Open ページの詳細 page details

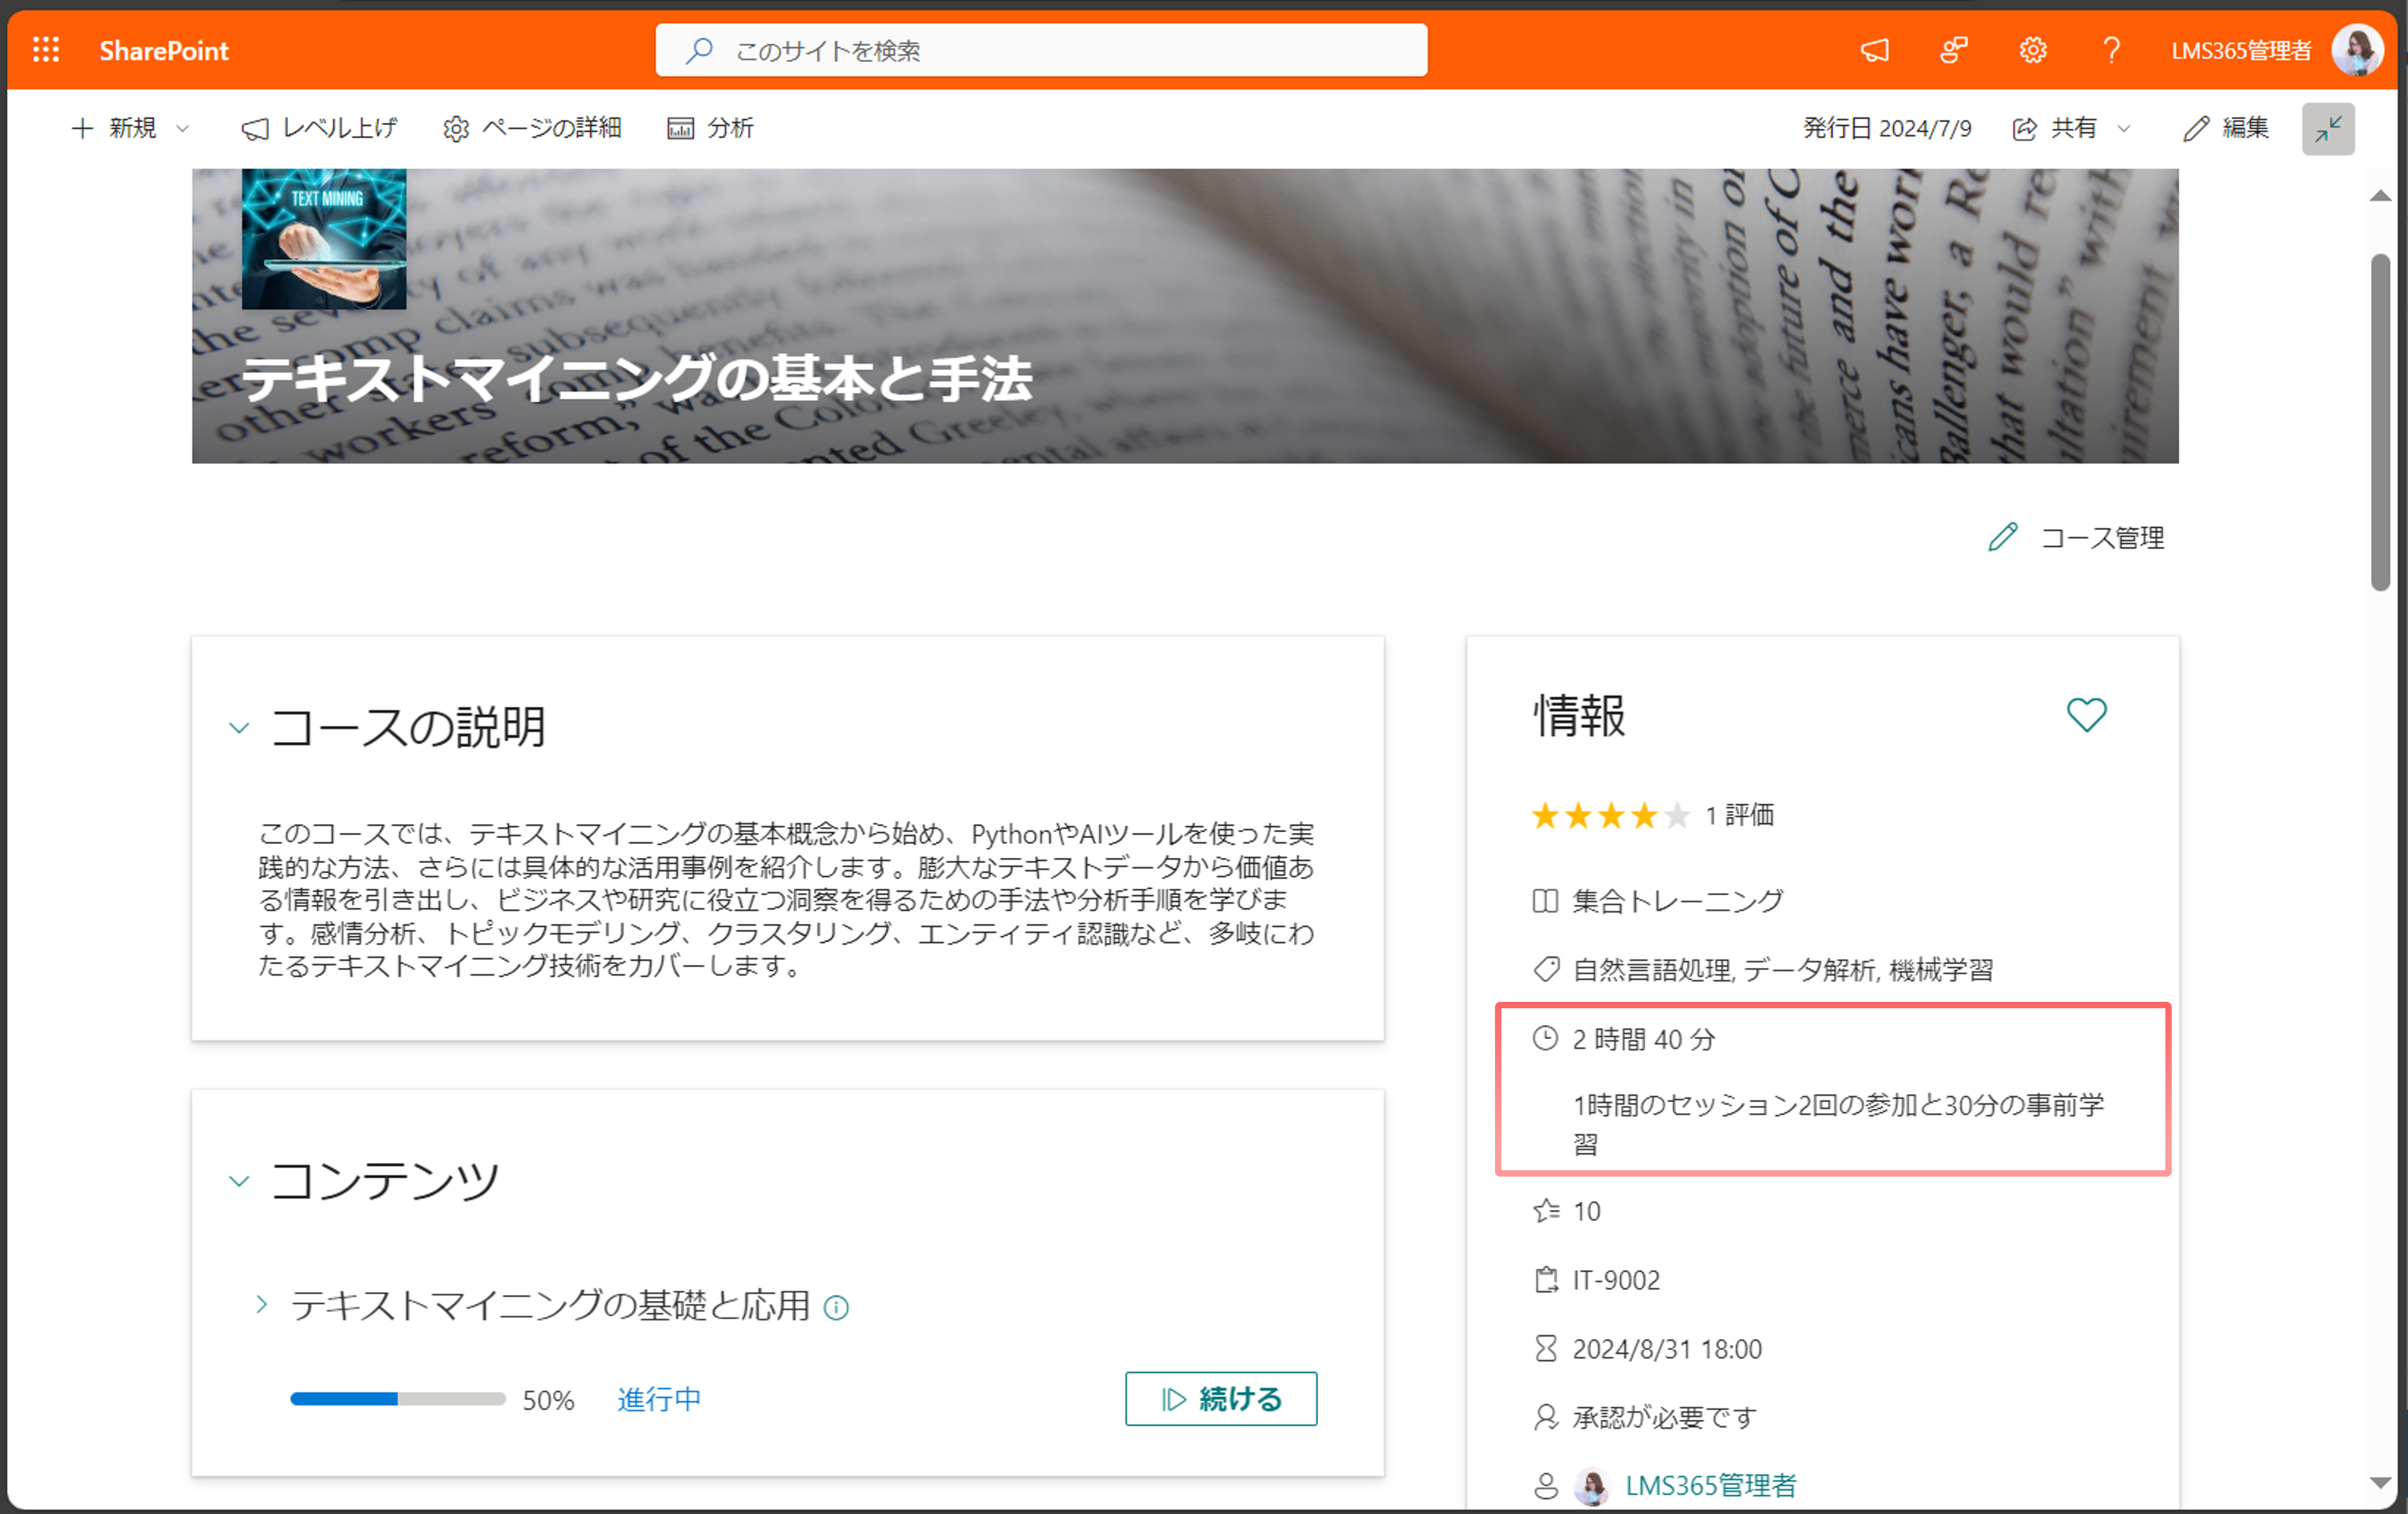point(532,128)
